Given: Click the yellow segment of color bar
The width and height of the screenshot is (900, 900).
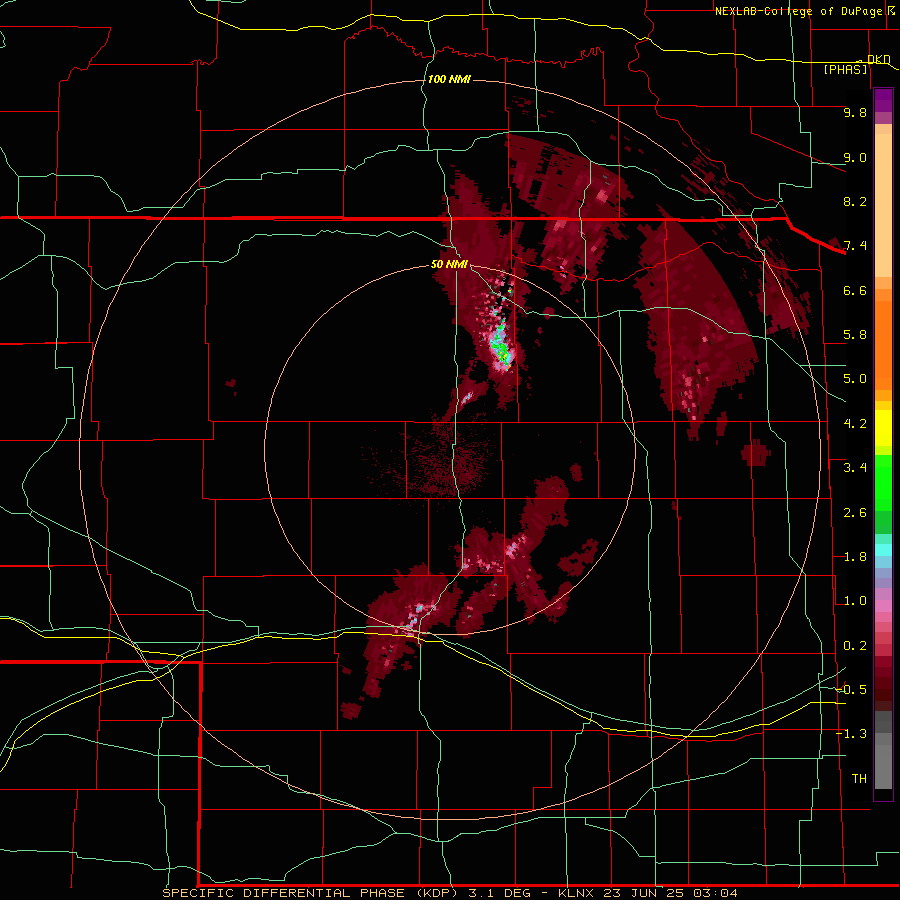Looking at the screenshot, I should coord(883,428).
